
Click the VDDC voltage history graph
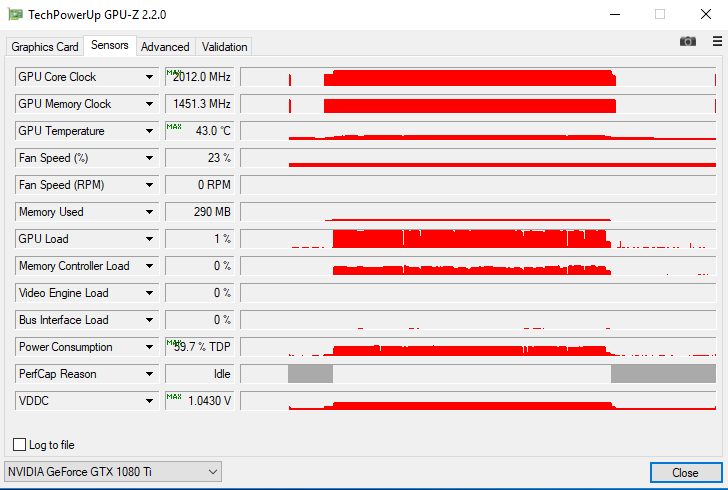(478, 401)
